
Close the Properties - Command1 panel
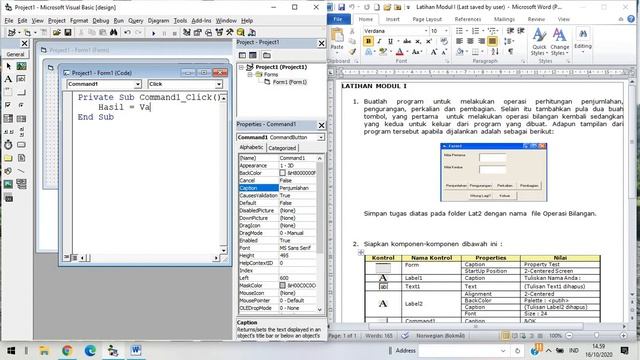pyautogui.click(x=321, y=125)
